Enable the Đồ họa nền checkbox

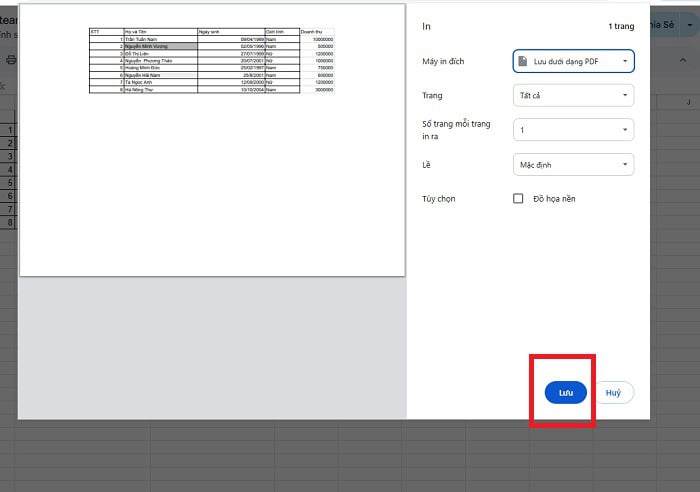(x=518, y=199)
